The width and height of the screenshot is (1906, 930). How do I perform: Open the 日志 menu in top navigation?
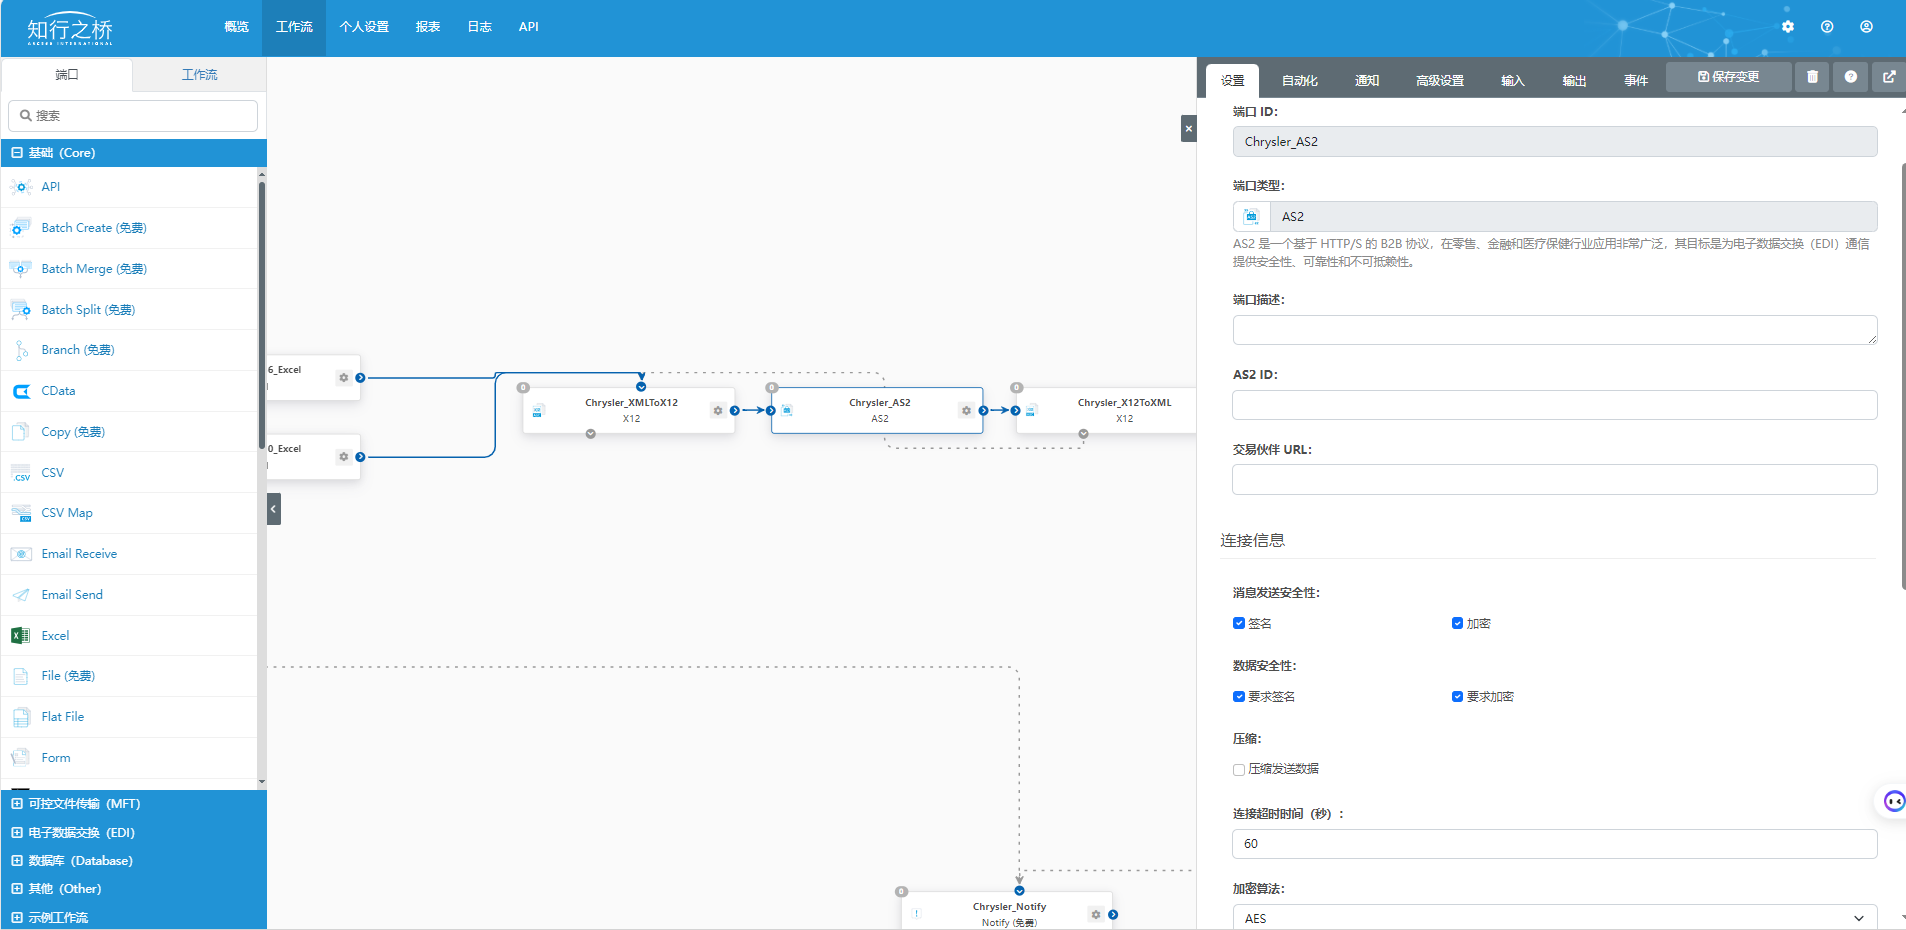(479, 27)
